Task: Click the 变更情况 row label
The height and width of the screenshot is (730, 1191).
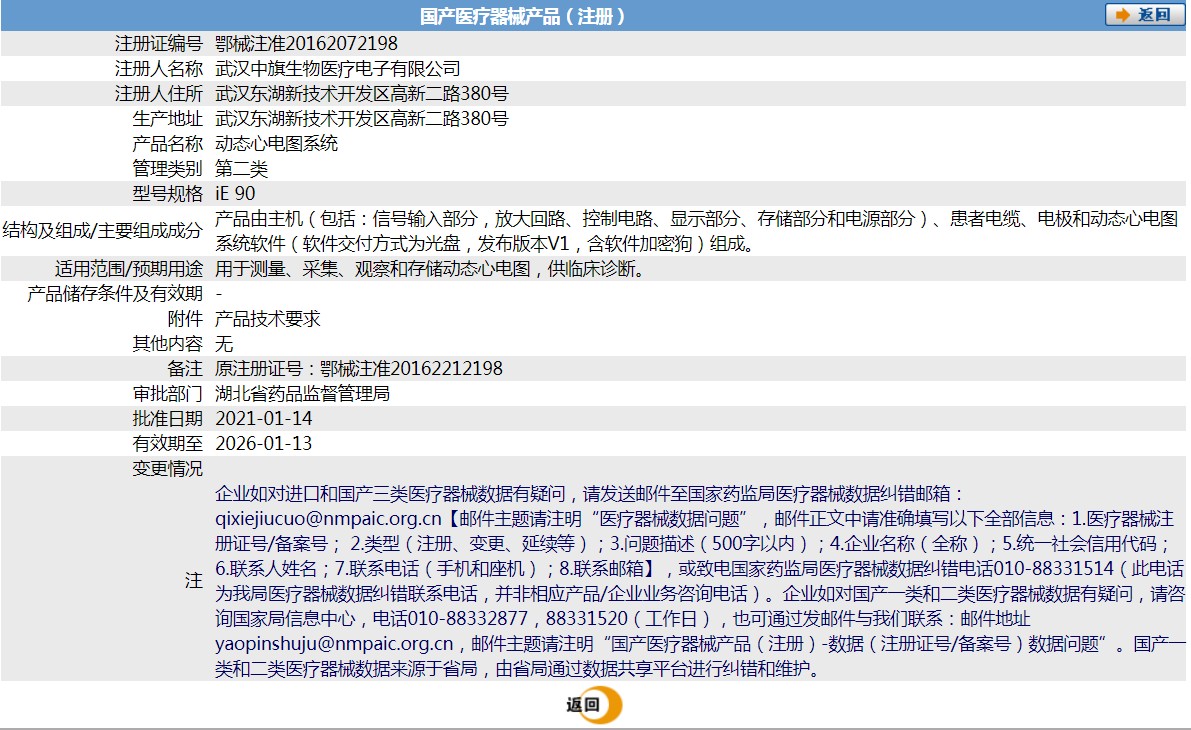Action: (x=168, y=468)
